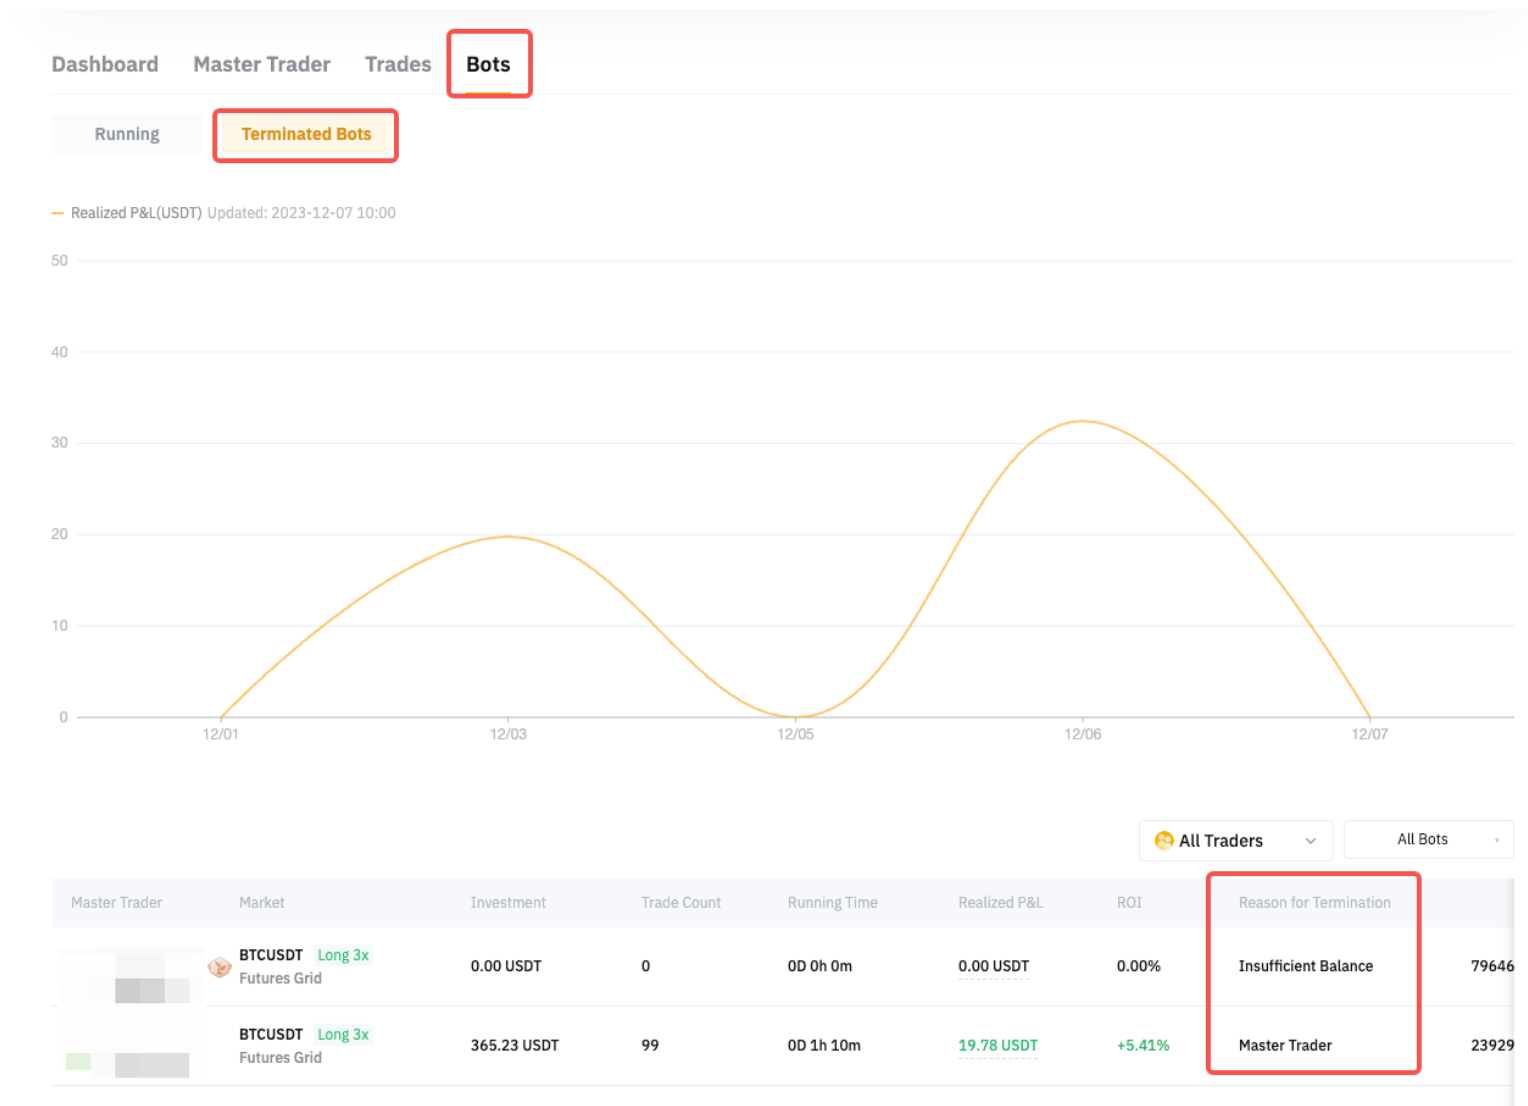The height and width of the screenshot is (1106, 1528).
Task: Go to the Trades tab
Action: (x=398, y=64)
